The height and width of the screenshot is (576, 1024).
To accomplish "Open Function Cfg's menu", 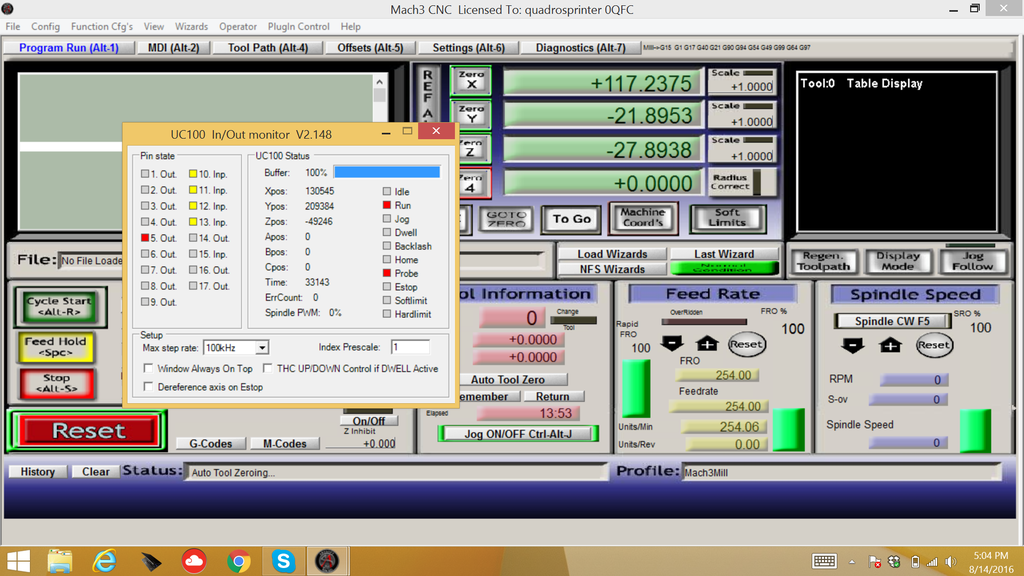I will (x=102, y=27).
